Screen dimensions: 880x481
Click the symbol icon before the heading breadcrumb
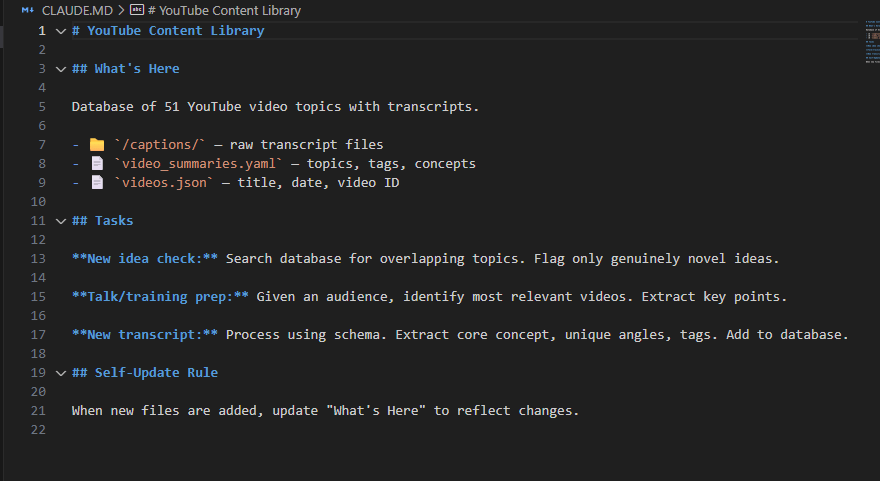137,10
